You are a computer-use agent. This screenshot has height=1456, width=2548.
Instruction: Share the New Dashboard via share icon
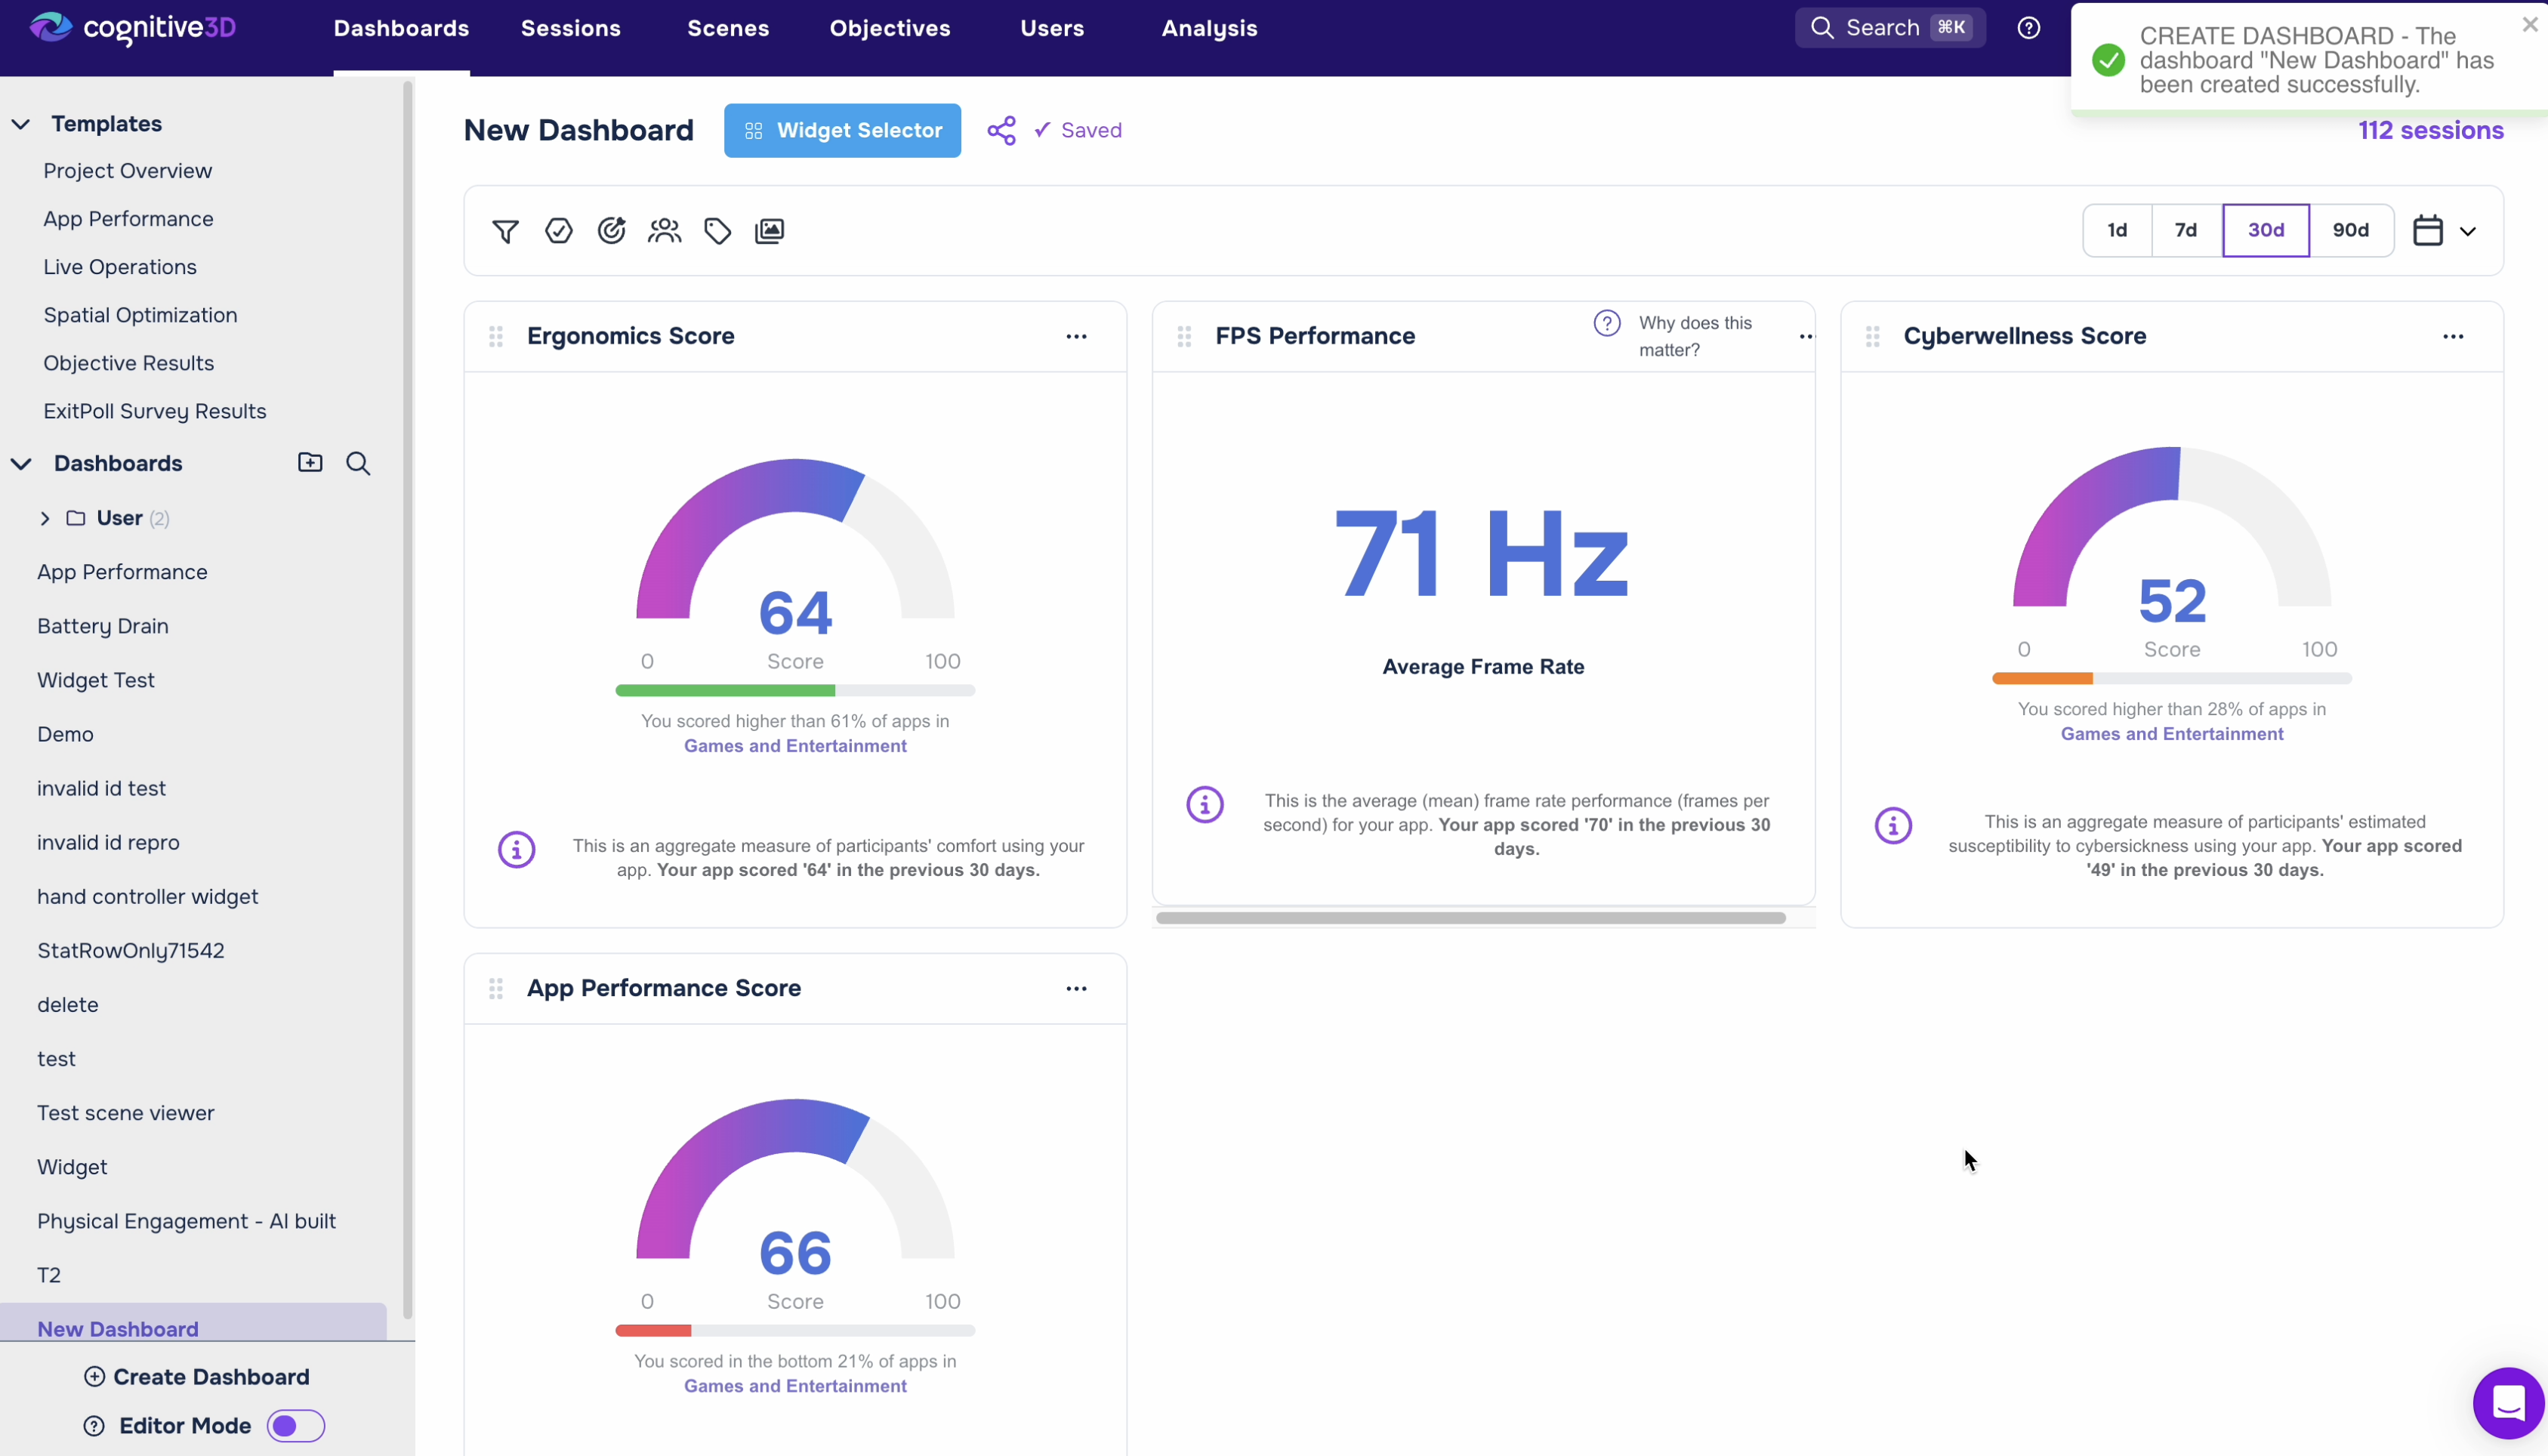pos(1001,131)
